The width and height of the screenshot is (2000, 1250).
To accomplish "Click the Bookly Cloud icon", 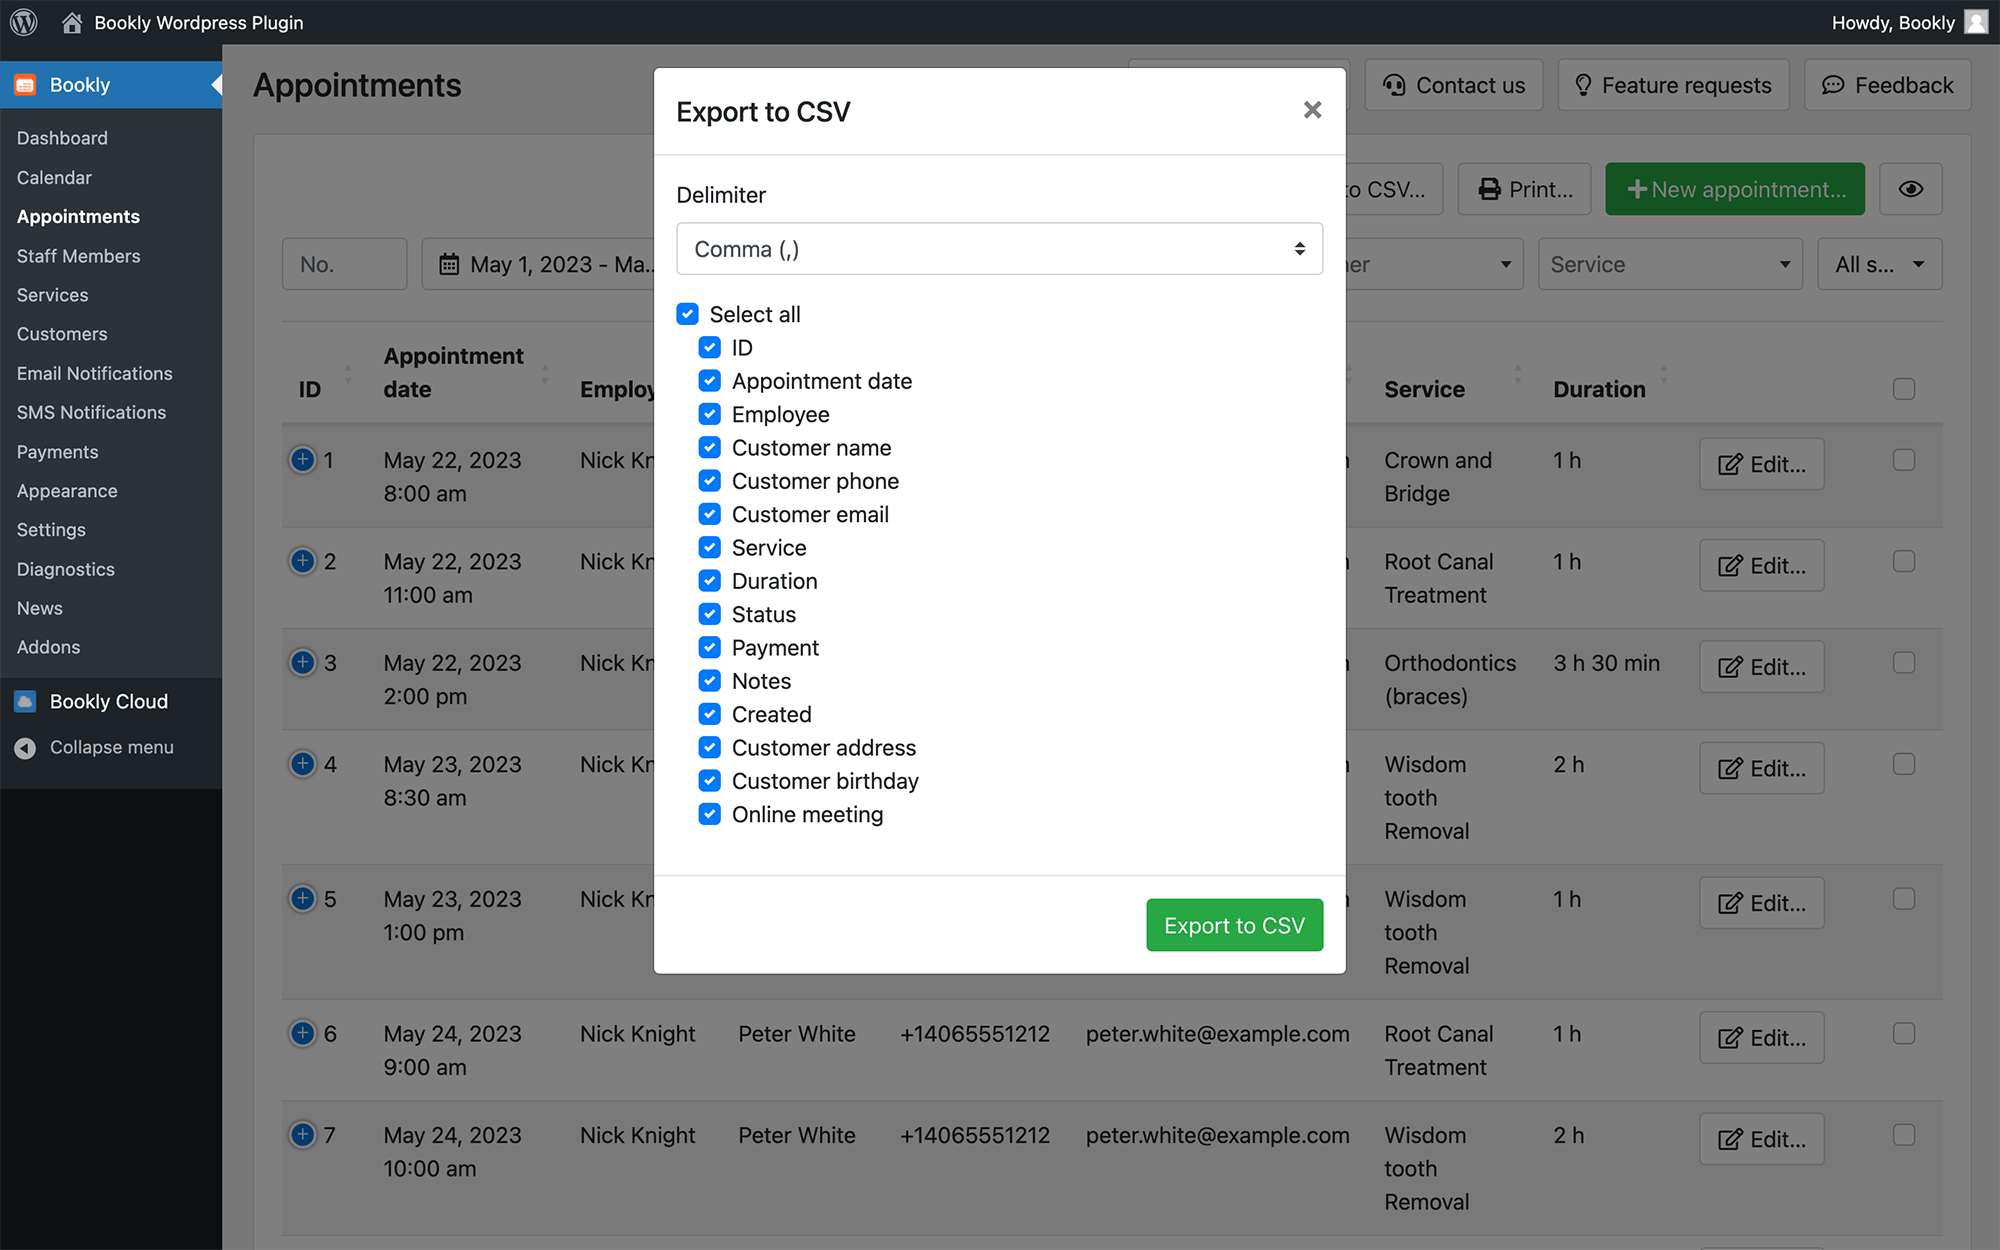I will [x=25, y=701].
